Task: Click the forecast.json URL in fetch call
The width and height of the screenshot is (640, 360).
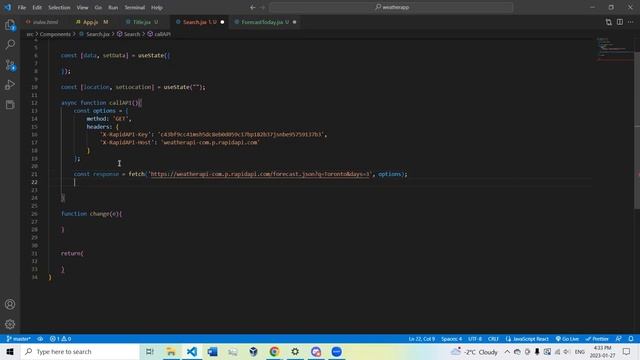Action: coord(260,174)
